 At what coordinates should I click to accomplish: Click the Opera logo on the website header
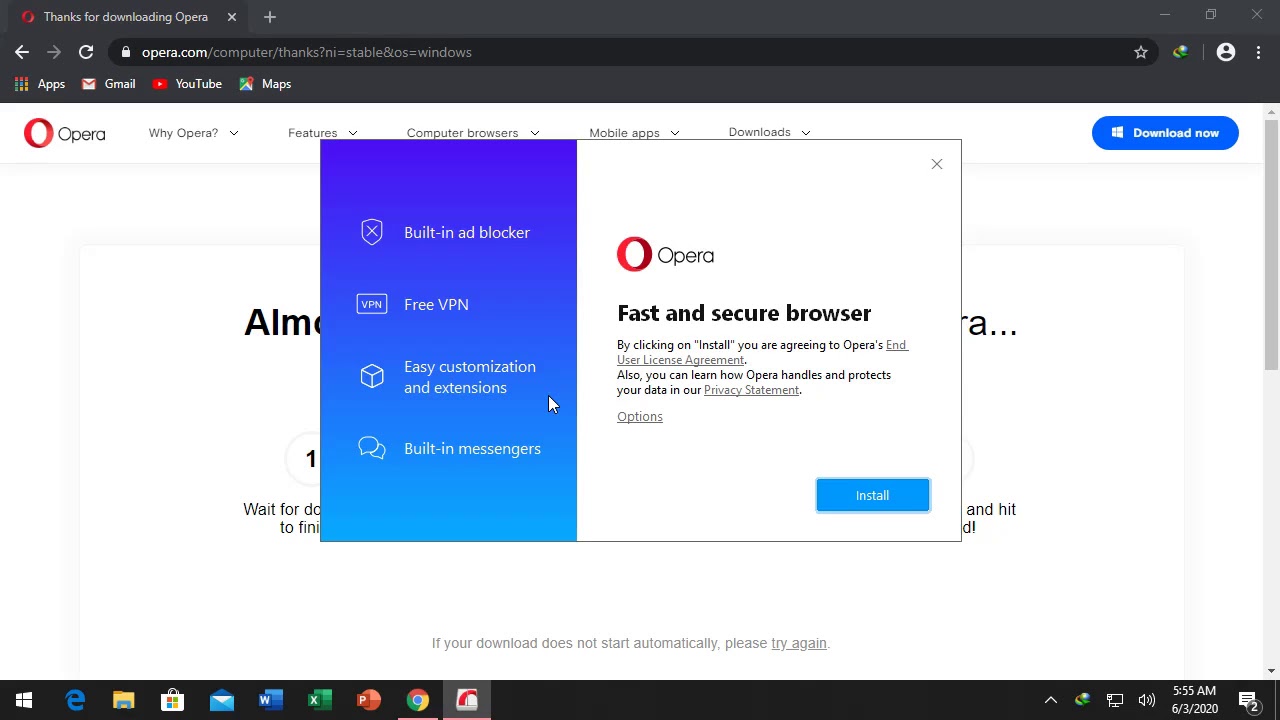(x=65, y=133)
